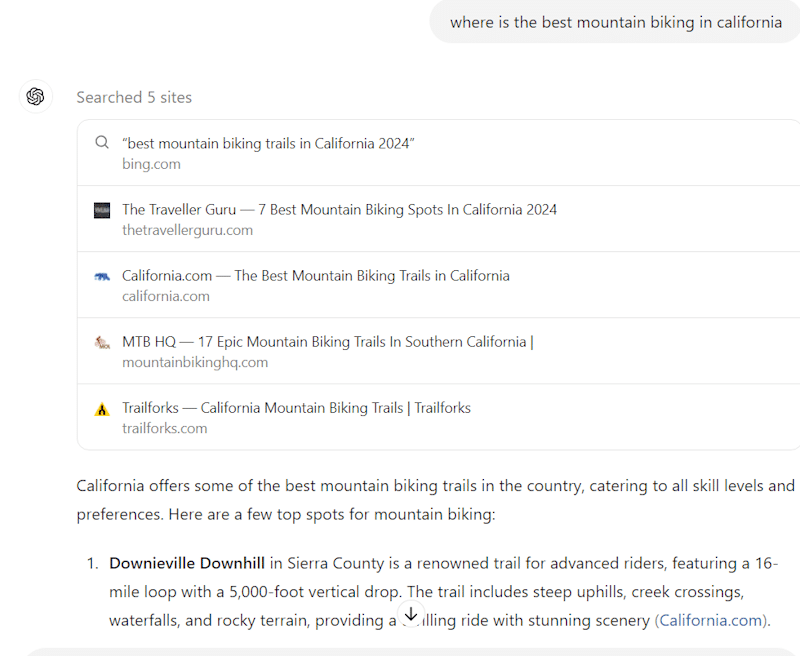Click the intro paragraph starting 'California offers'
This screenshot has width=800, height=656.
click(x=436, y=500)
